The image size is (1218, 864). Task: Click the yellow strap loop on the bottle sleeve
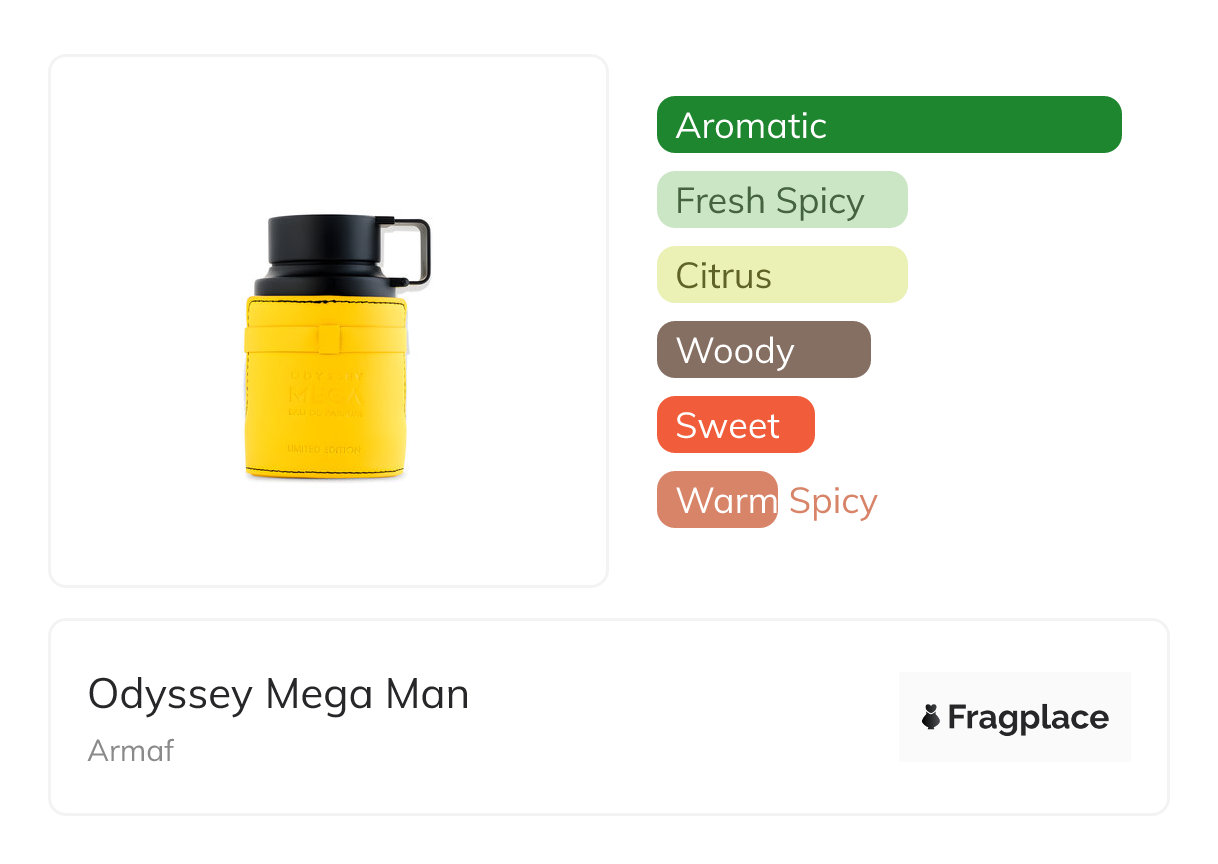tap(327, 339)
